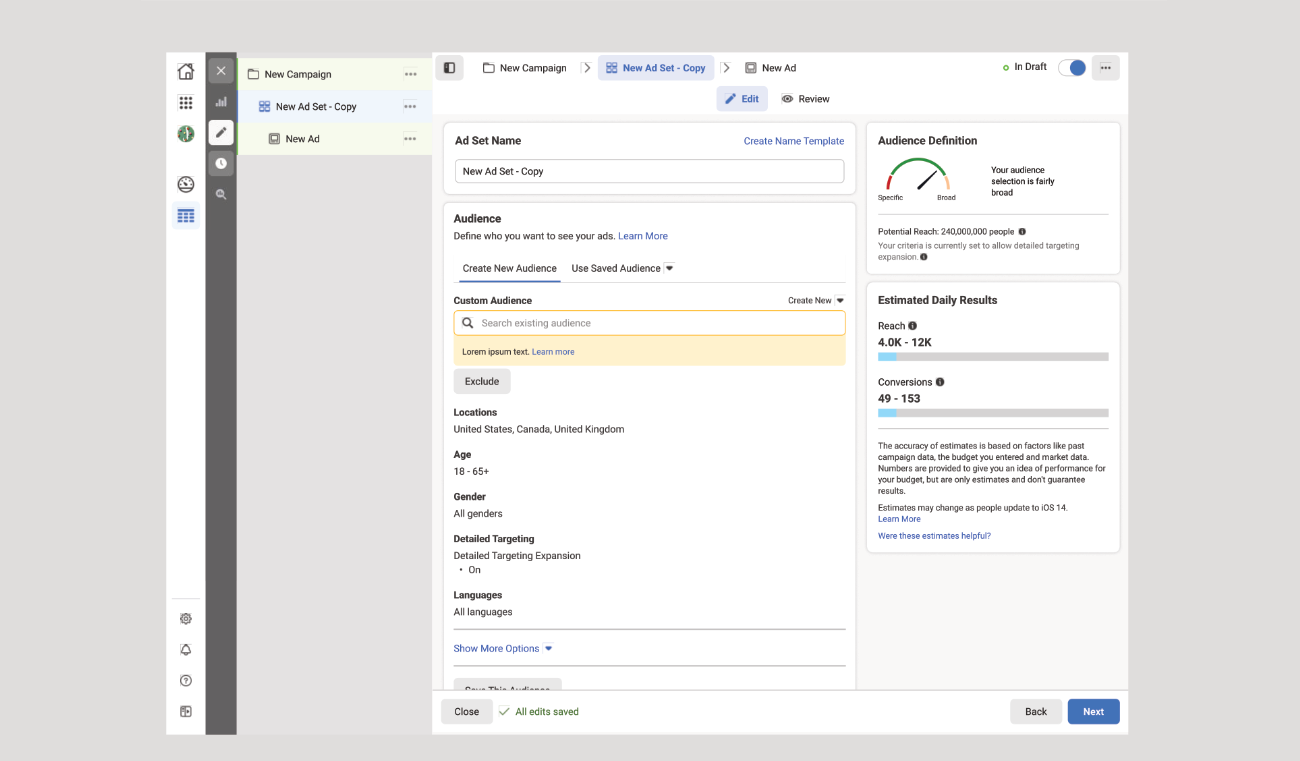This screenshot has width=1300, height=761.
Task: Open the all tools grid icon
Action: pos(185,103)
